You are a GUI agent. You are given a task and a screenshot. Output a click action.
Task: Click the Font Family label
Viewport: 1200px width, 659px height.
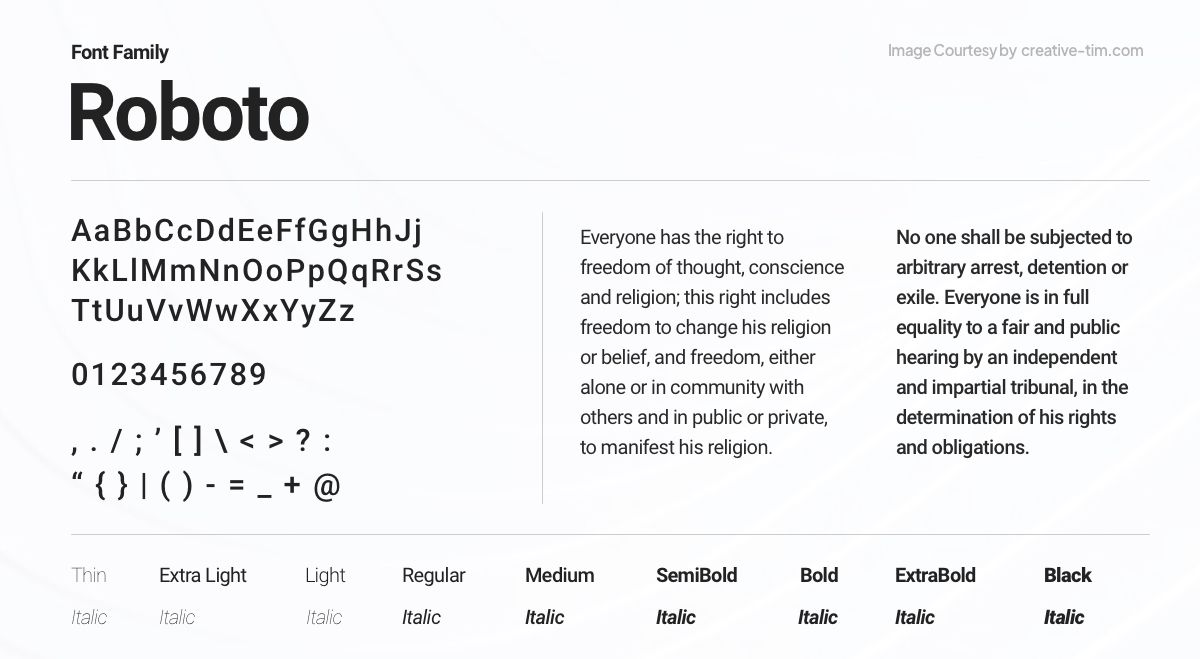pyautogui.click(x=120, y=52)
